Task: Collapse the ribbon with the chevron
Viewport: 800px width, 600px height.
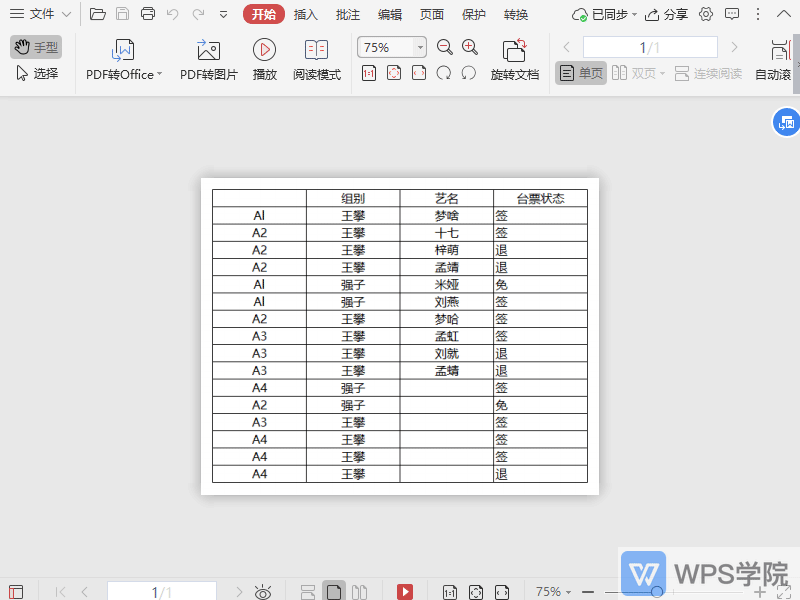Action: pyautogui.click(x=784, y=14)
